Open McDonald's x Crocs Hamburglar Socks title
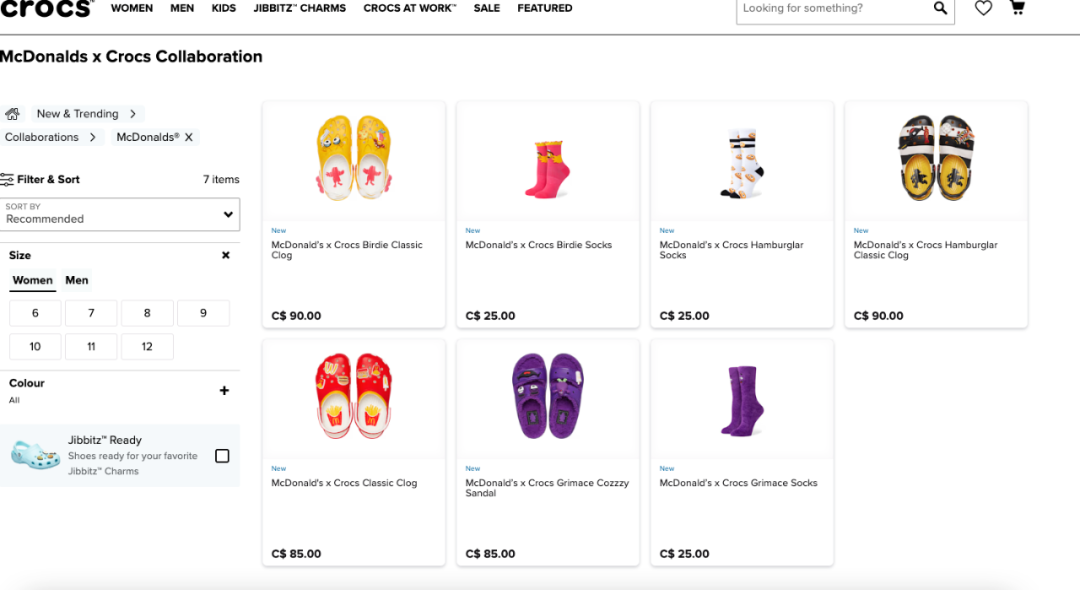 point(731,250)
